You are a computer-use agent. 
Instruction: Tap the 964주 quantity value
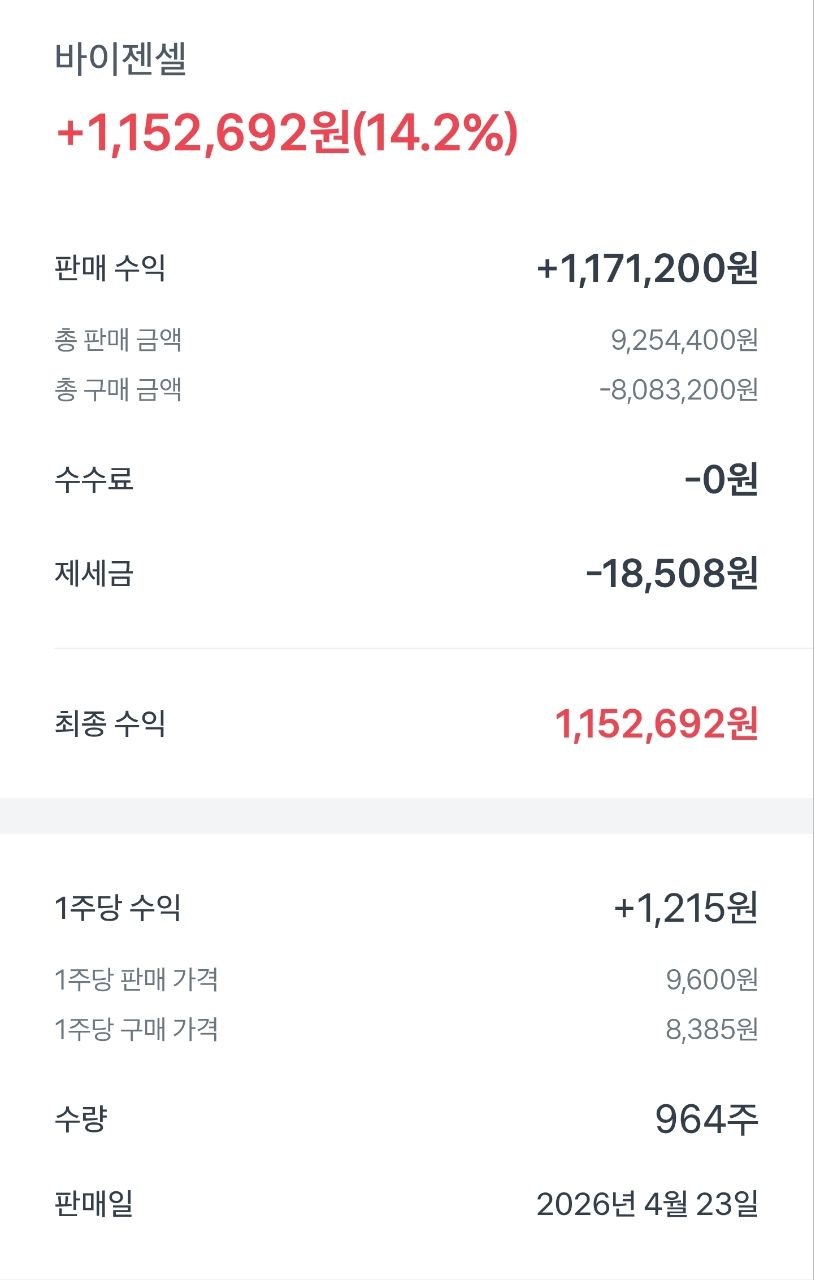[707, 1120]
